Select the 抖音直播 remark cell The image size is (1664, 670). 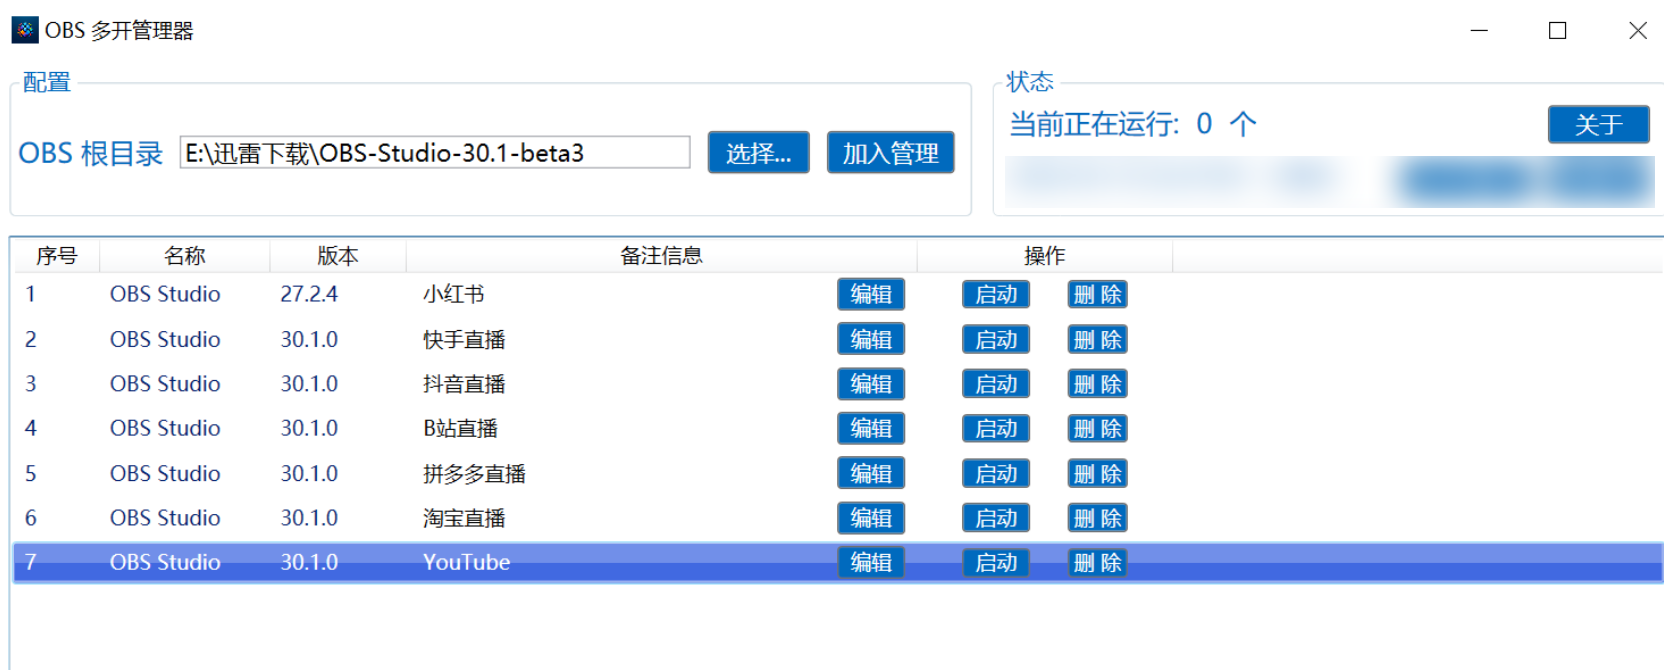click(x=464, y=384)
